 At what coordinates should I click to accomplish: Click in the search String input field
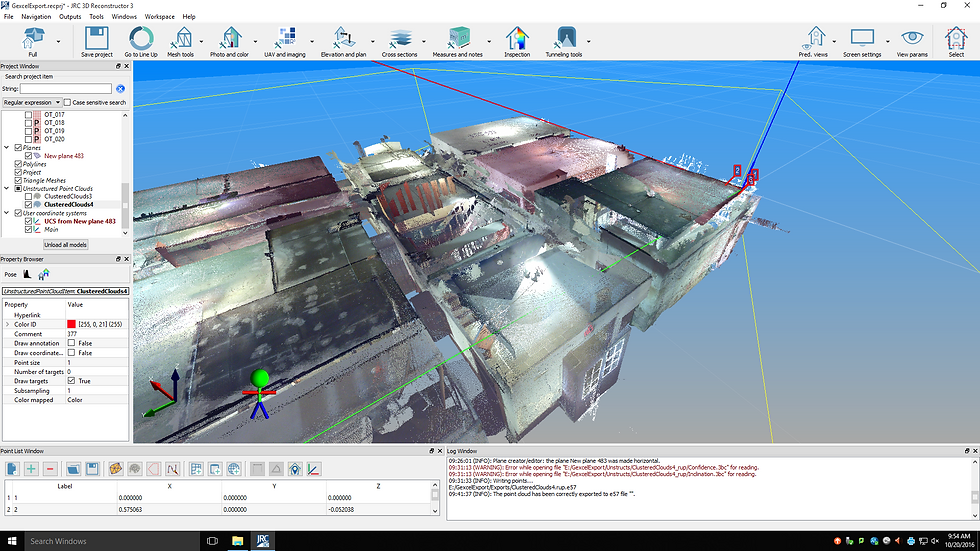point(66,89)
